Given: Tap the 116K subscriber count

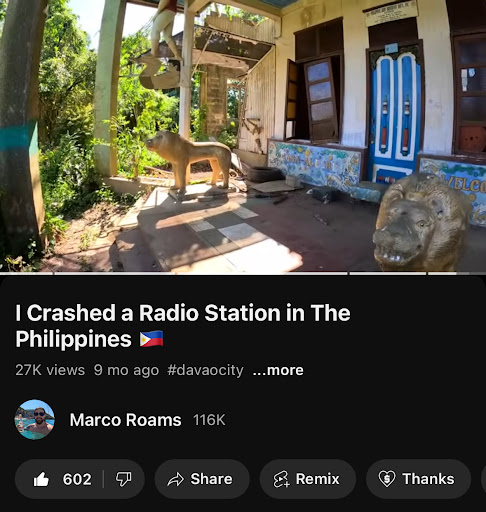Looking at the screenshot, I should (x=209, y=420).
